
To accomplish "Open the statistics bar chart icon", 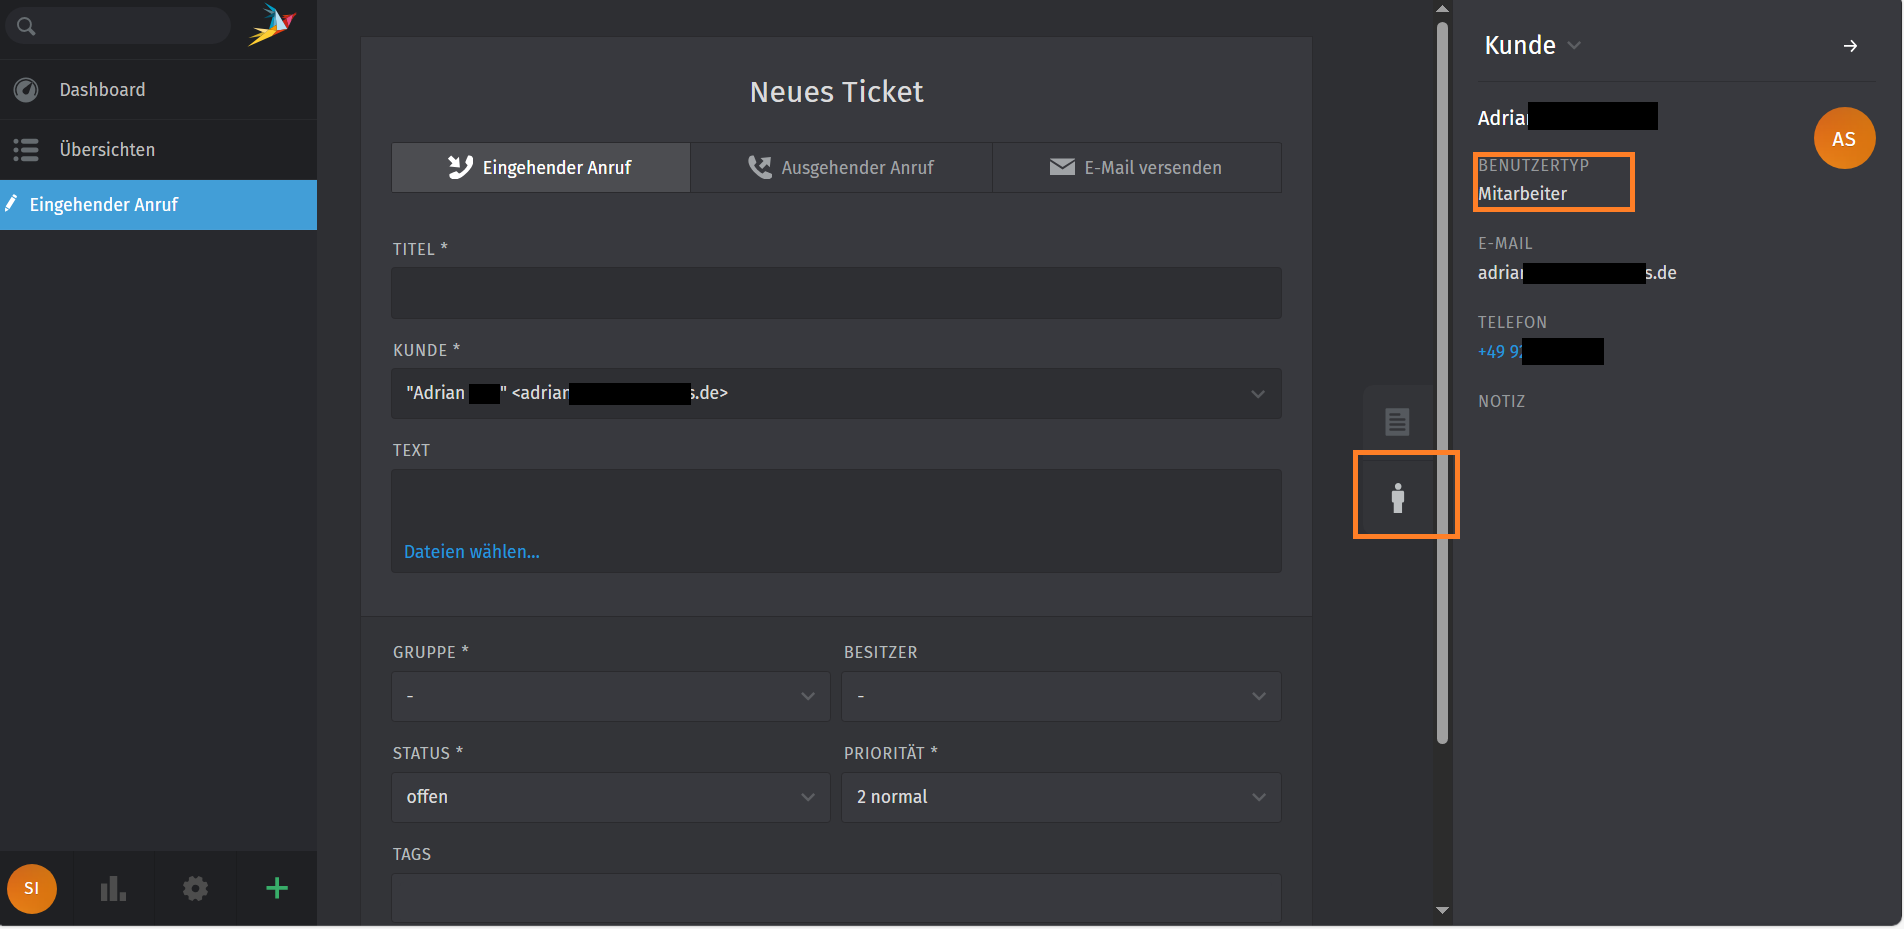I will pos(113,888).
